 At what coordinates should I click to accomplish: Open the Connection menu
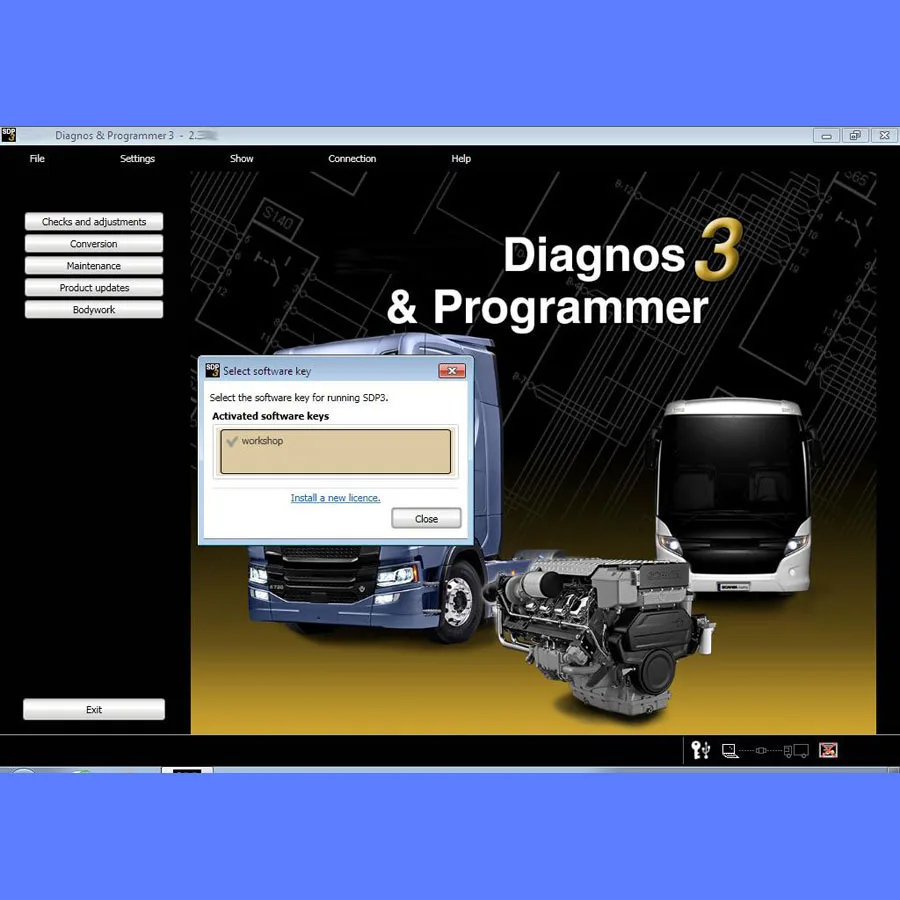coord(352,158)
